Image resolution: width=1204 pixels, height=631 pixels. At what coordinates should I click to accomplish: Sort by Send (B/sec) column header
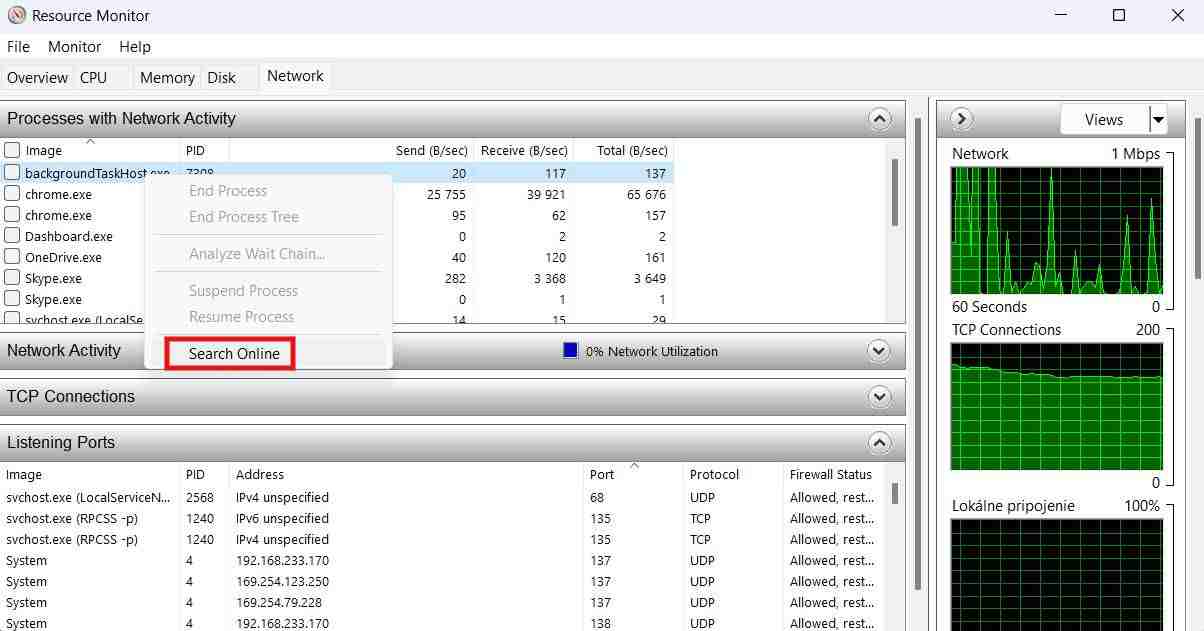click(432, 151)
